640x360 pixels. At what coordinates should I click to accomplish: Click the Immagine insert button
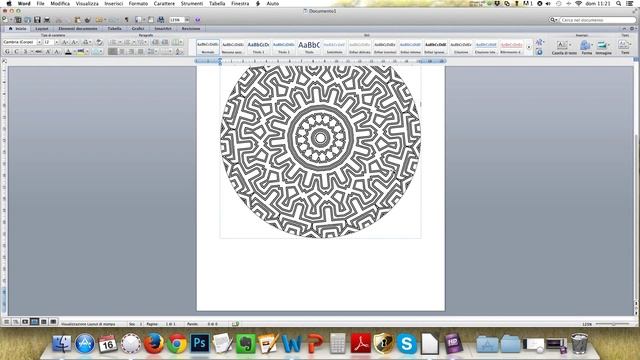pyautogui.click(x=603, y=47)
